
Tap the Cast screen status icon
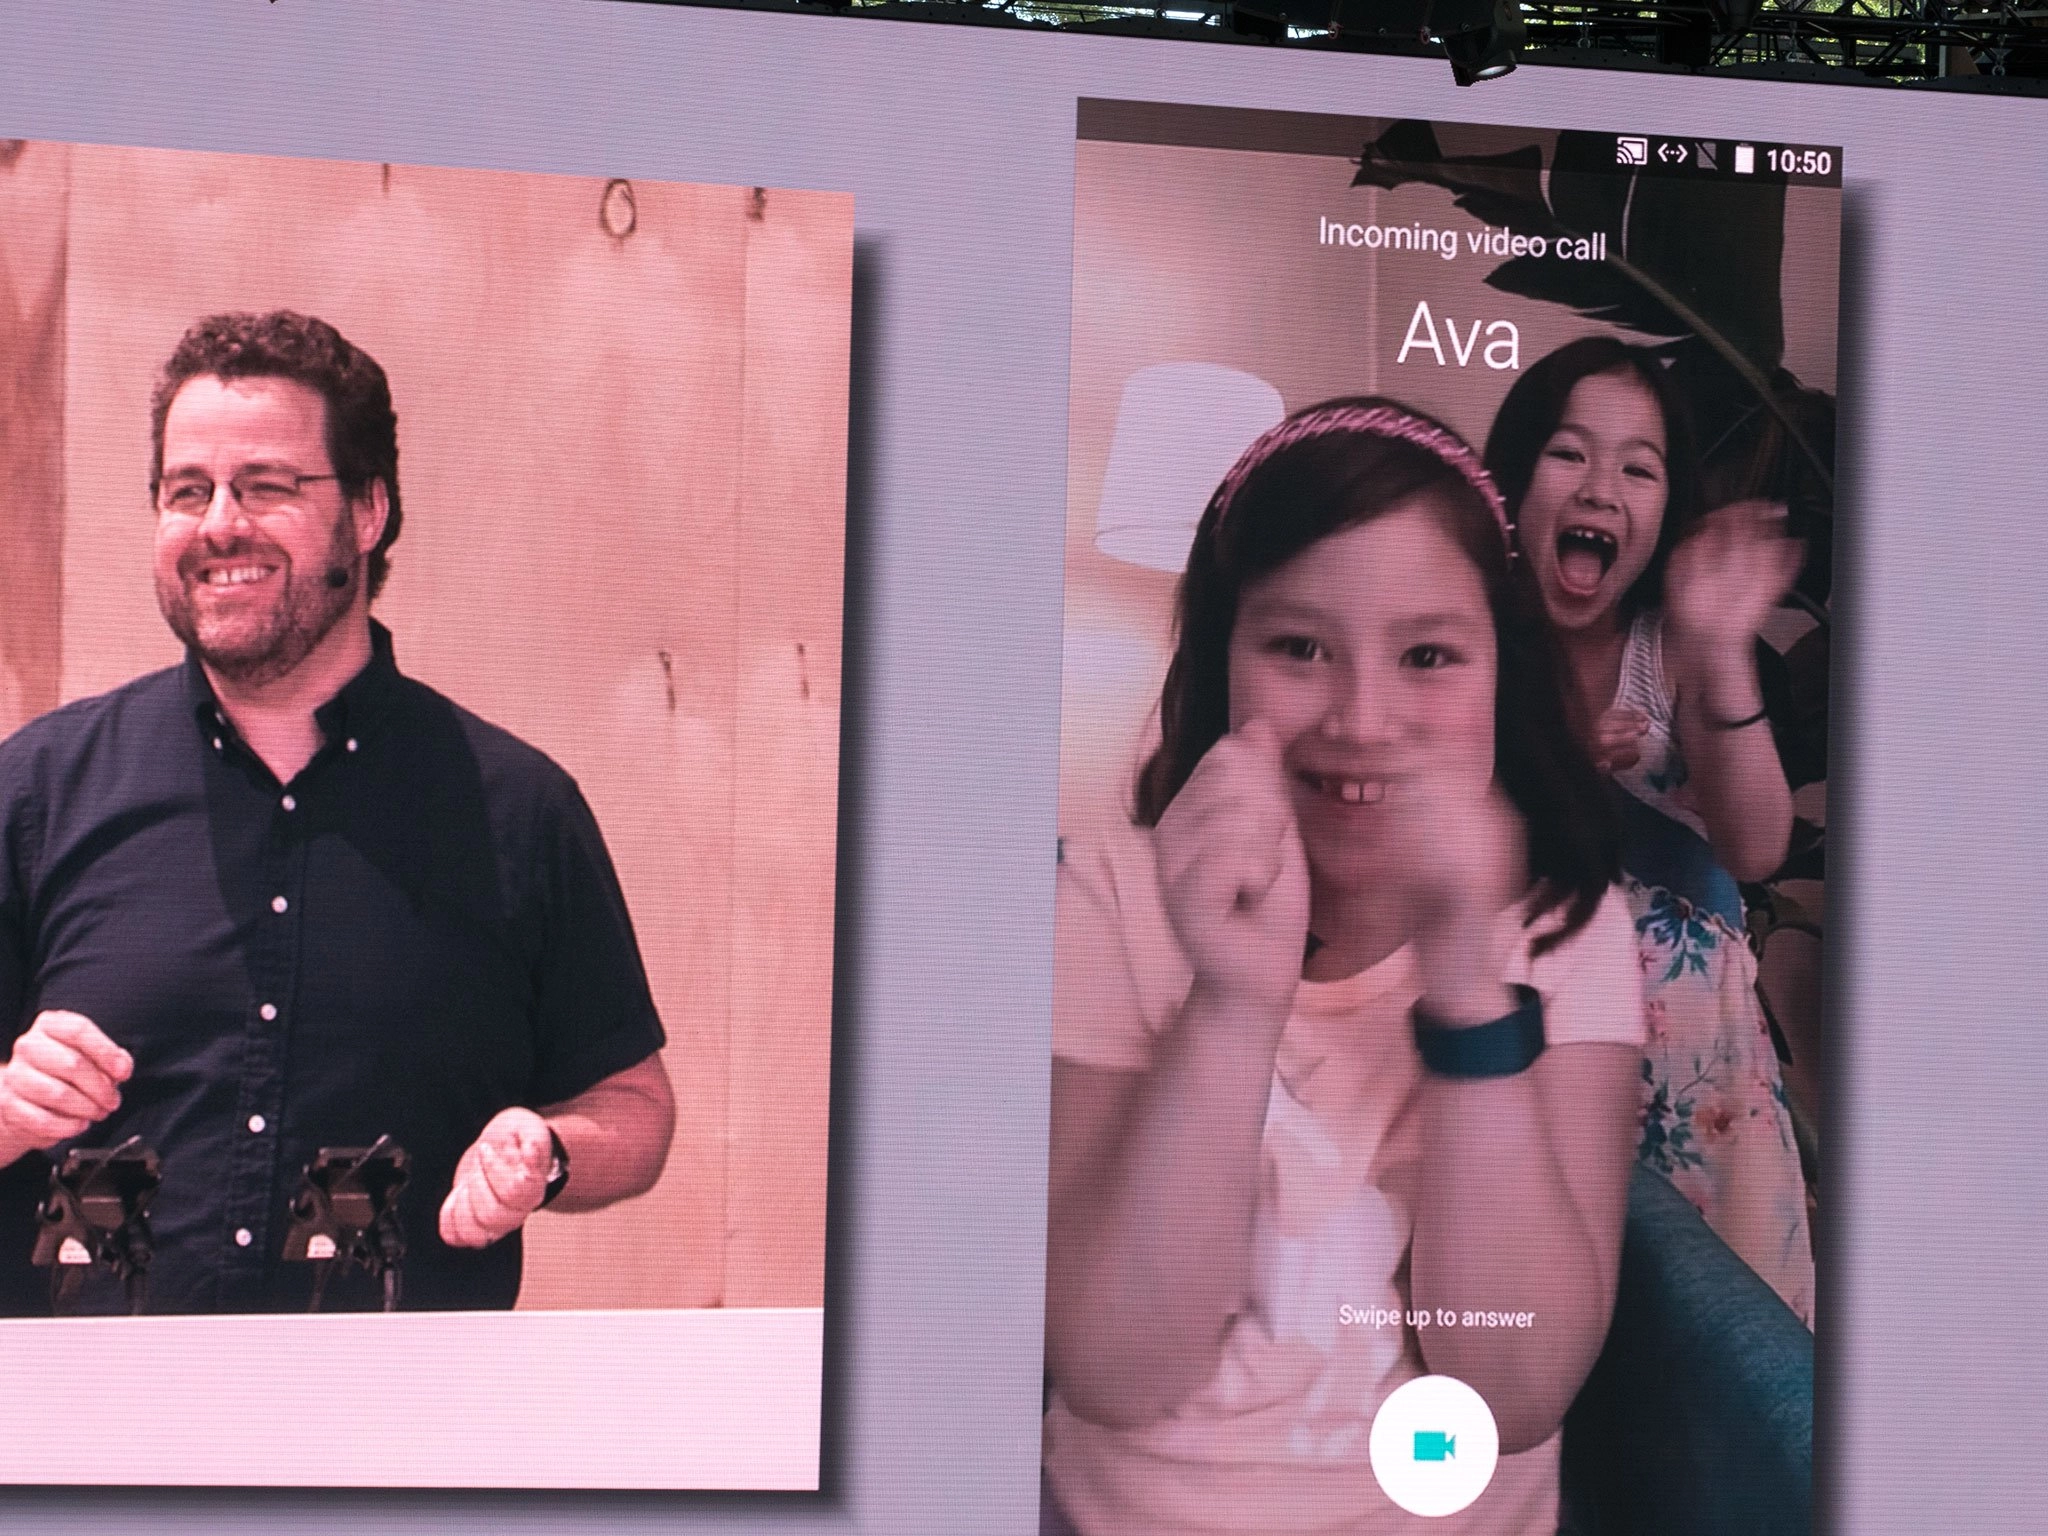pyautogui.click(x=1632, y=153)
